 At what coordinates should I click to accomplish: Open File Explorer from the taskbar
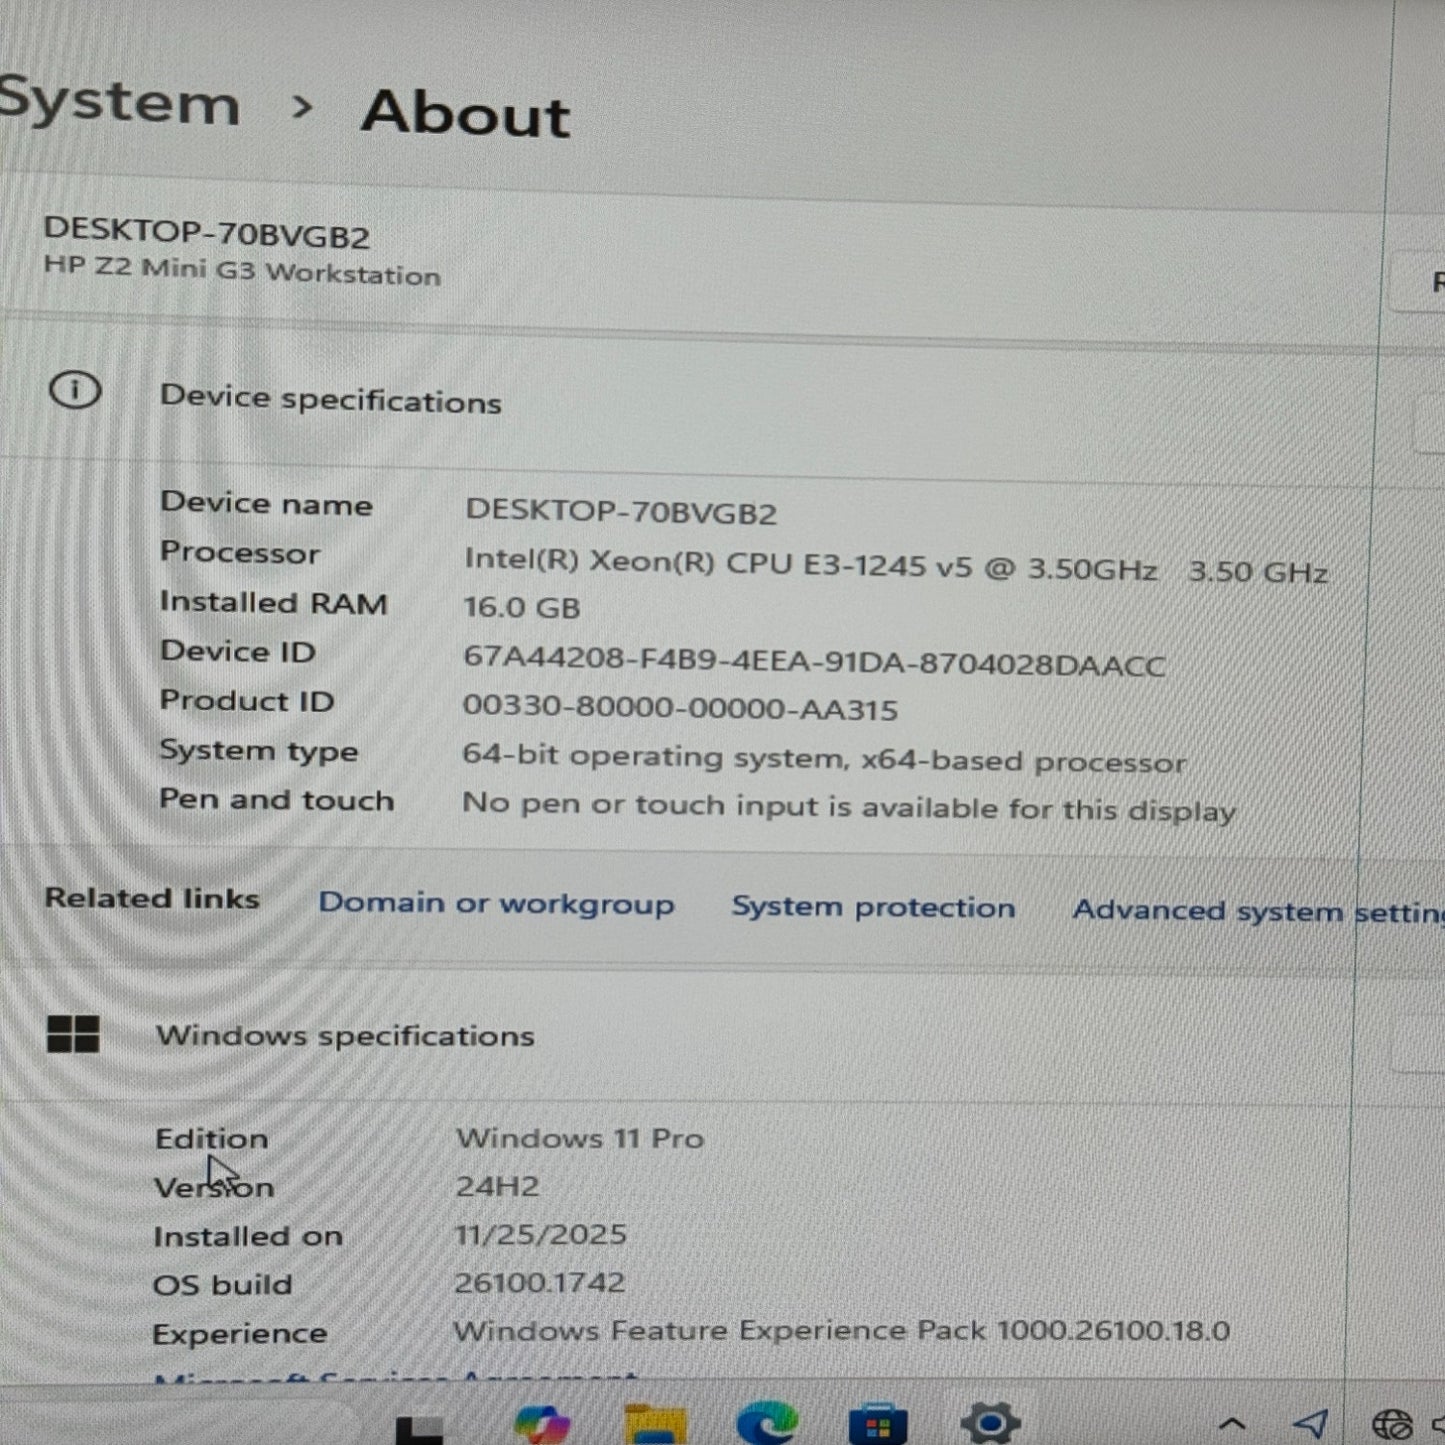click(655, 1420)
